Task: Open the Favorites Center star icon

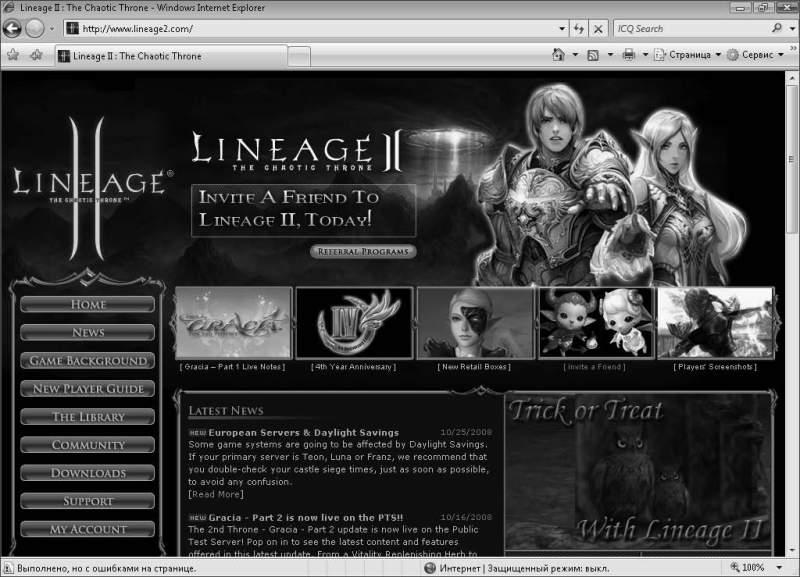Action: click(13, 55)
